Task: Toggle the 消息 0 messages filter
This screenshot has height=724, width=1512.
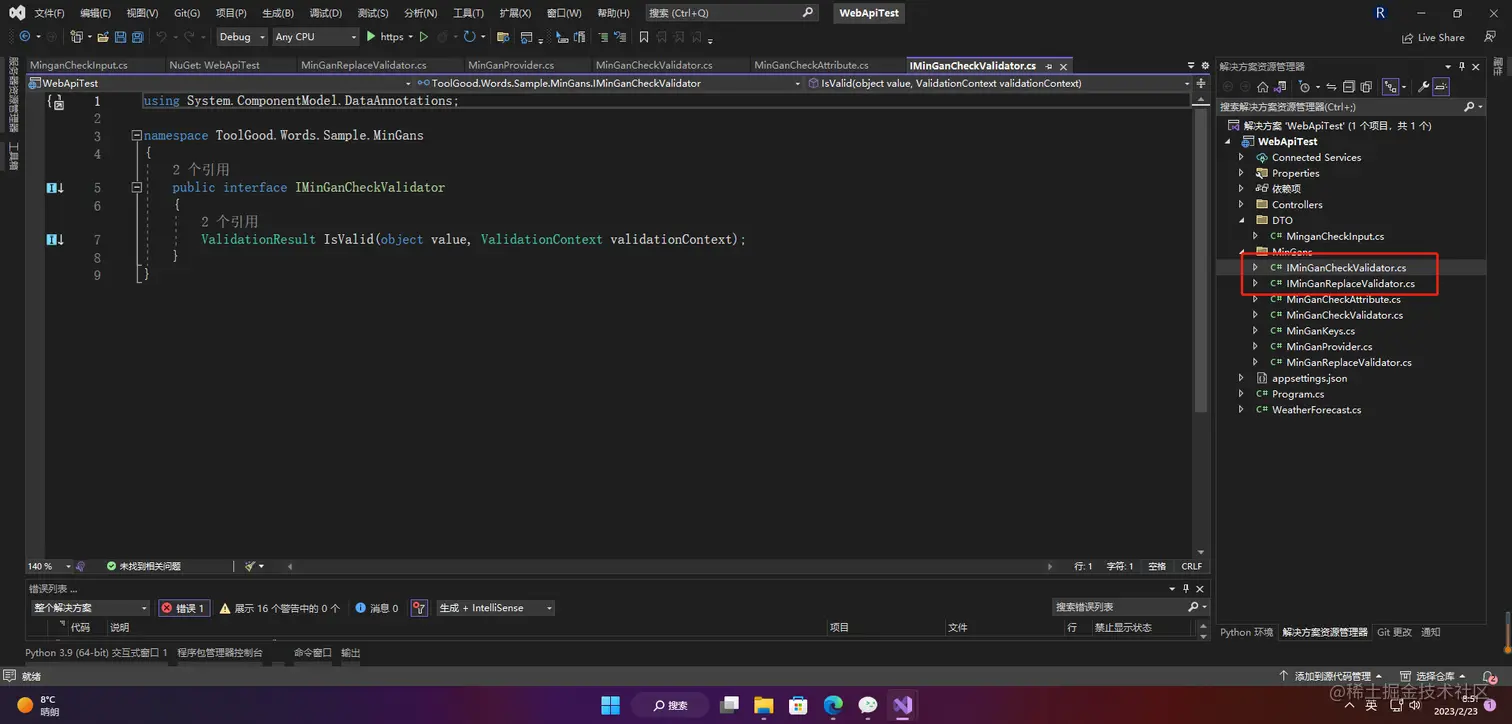Action: (x=377, y=608)
